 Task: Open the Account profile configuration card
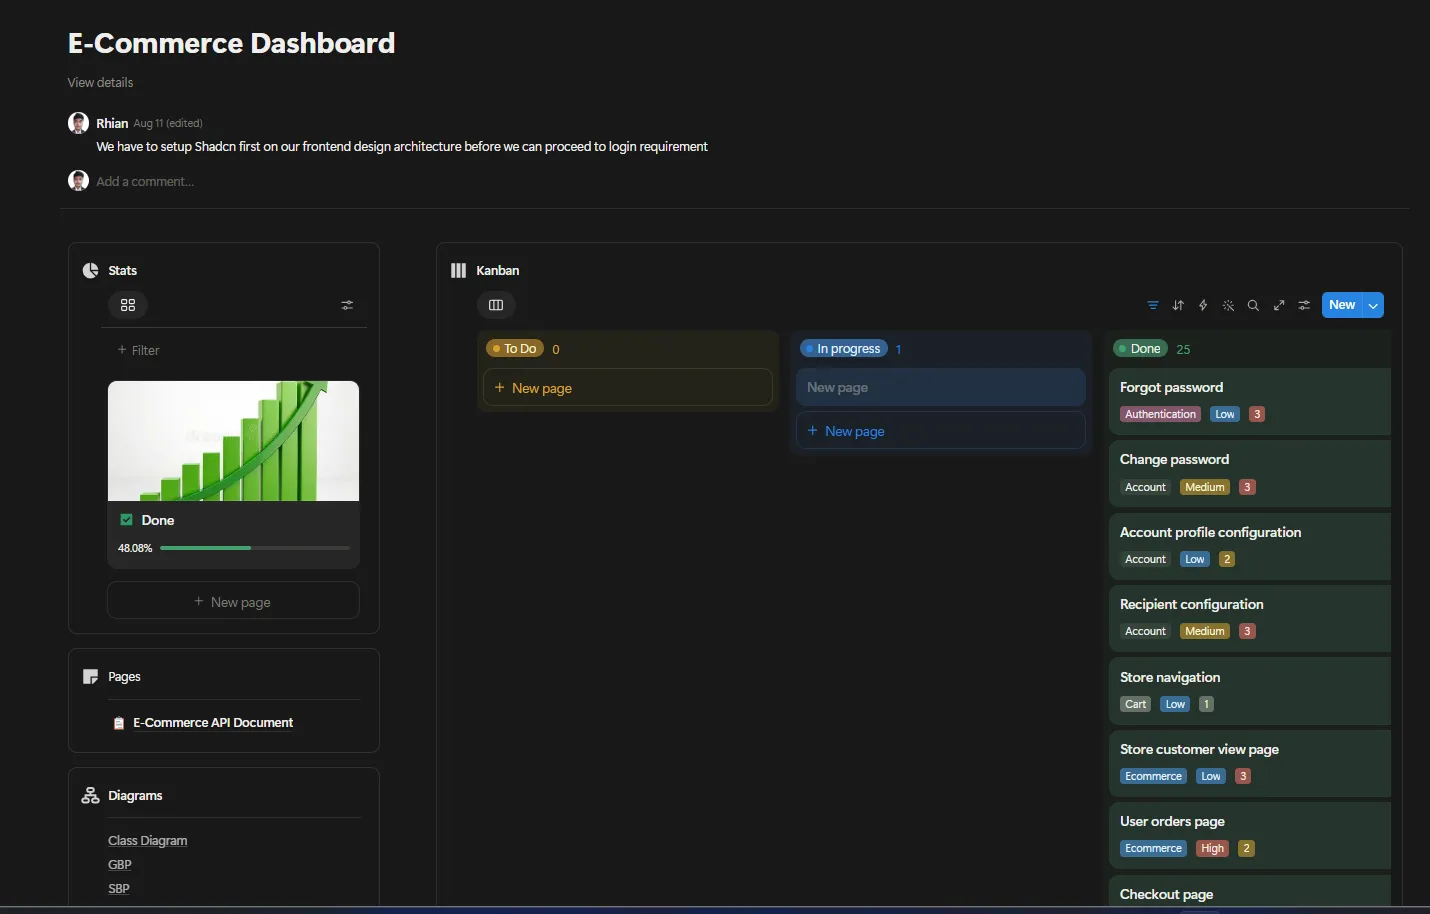[x=1250, y=546]
